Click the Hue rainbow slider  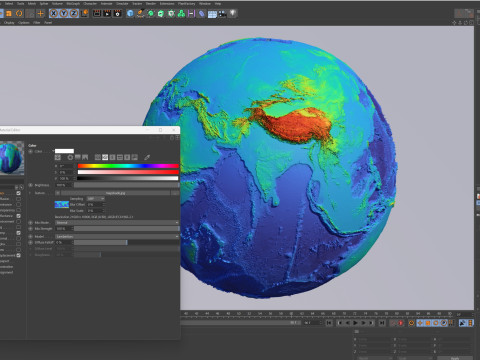point(128,166)
